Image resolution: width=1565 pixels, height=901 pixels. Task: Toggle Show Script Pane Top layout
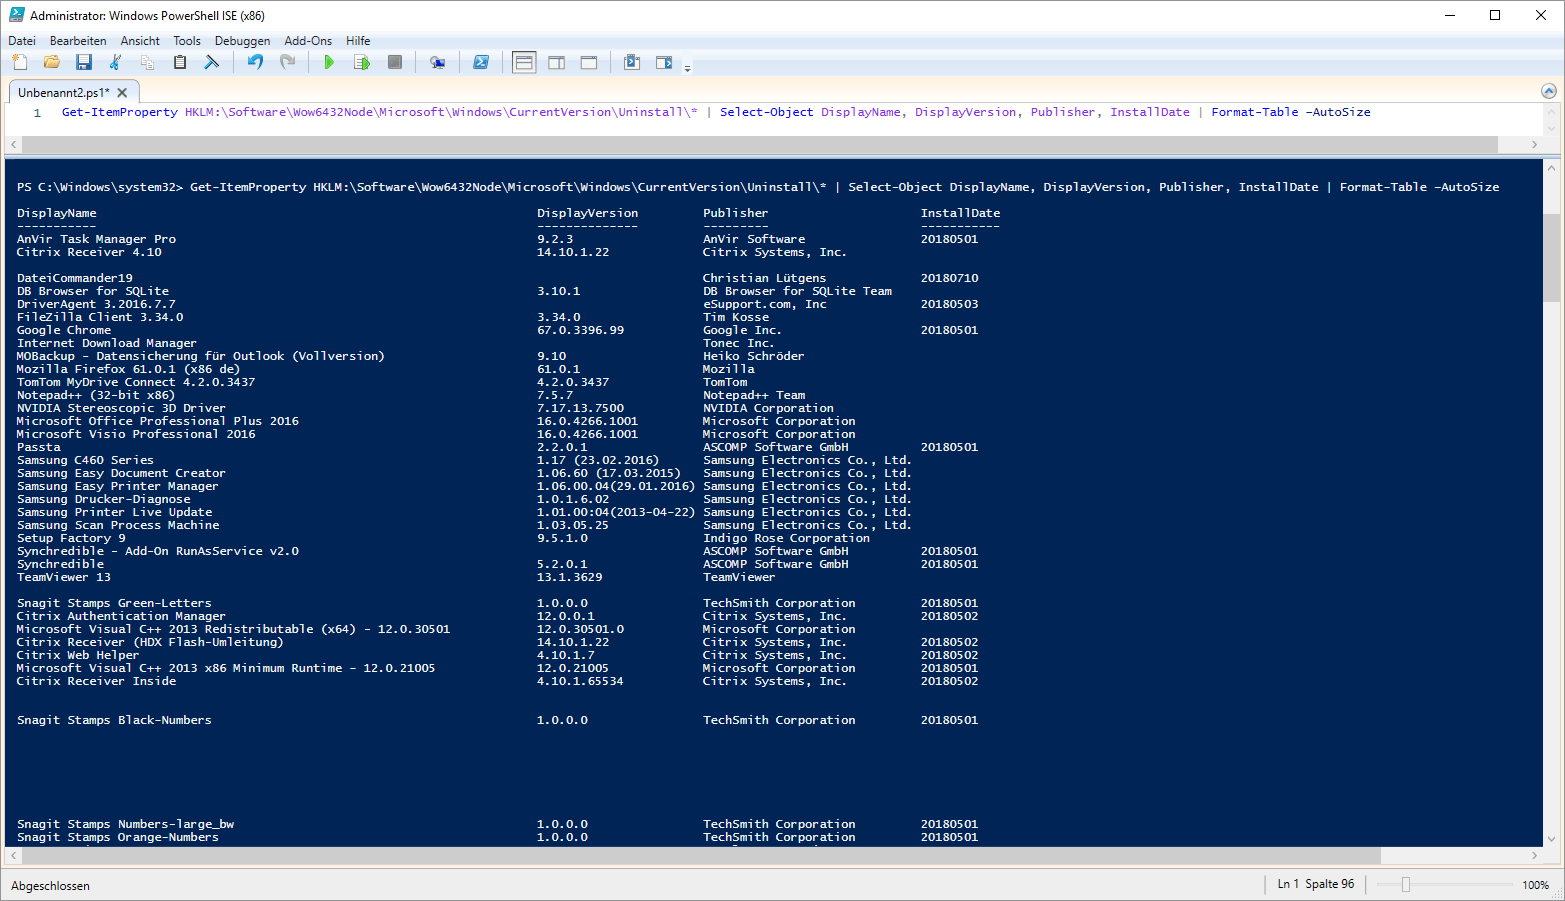point(524,62)
